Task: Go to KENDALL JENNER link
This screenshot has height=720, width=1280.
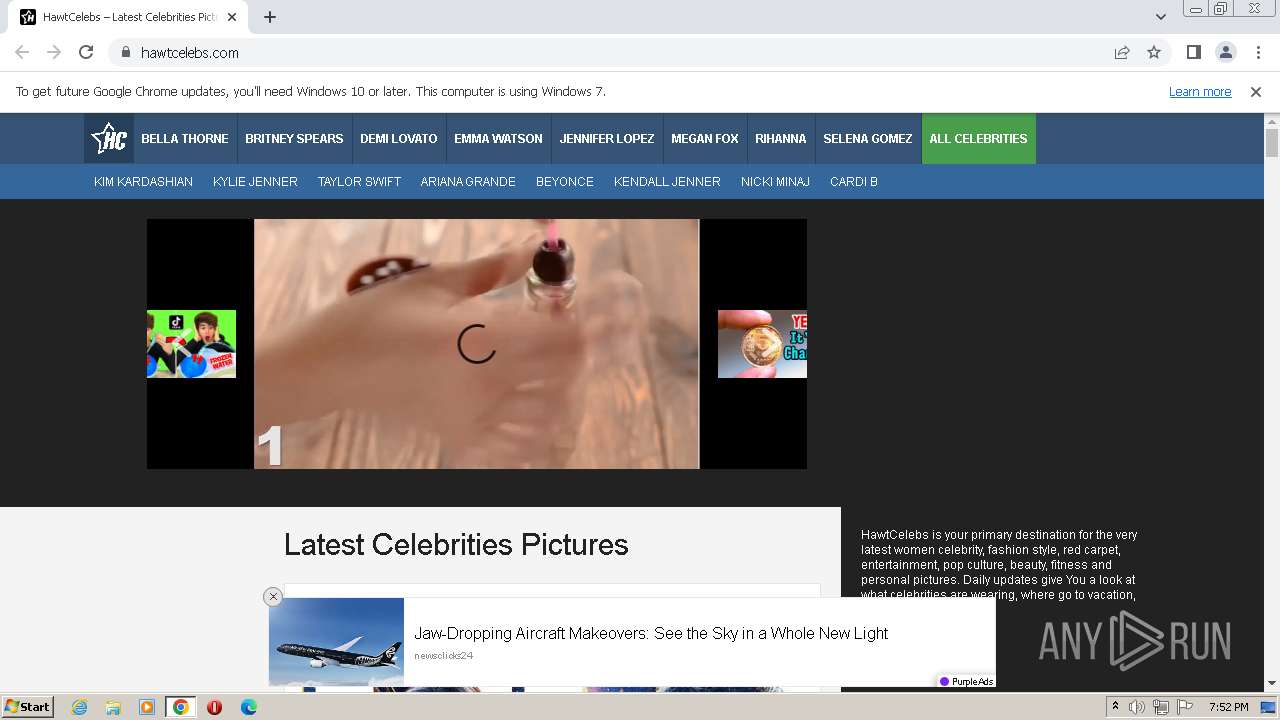Action: coord(667,182)
